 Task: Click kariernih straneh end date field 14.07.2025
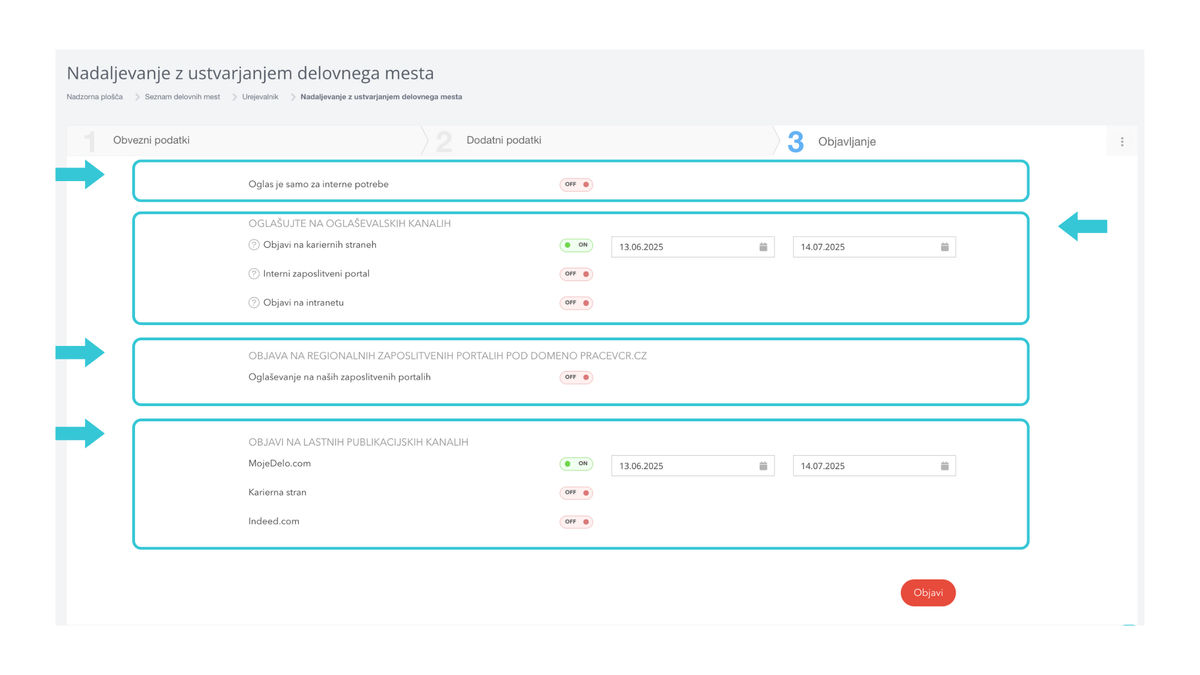pos(874,246)
